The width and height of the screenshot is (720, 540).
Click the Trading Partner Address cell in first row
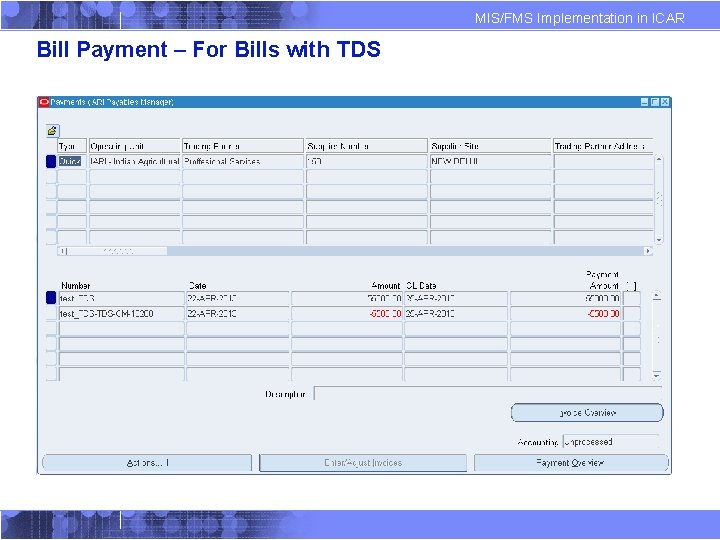coord(603,161)
